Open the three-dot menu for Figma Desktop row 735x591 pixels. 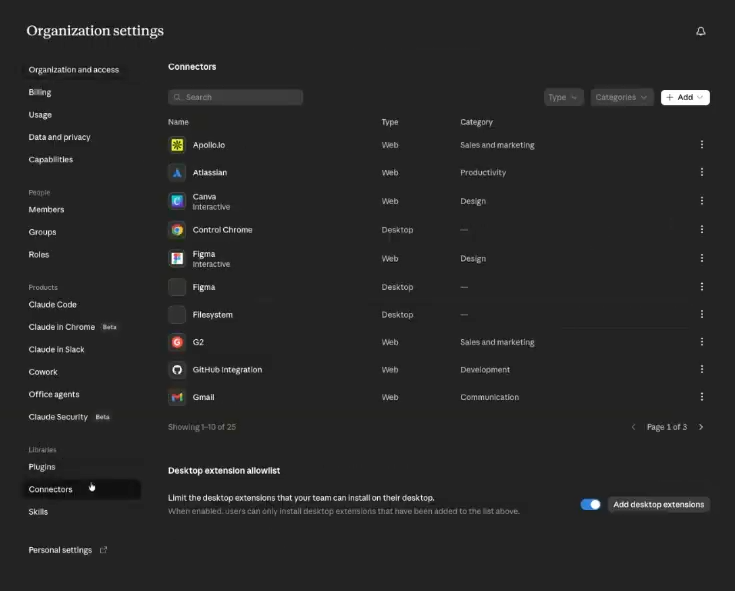[702, 286]
